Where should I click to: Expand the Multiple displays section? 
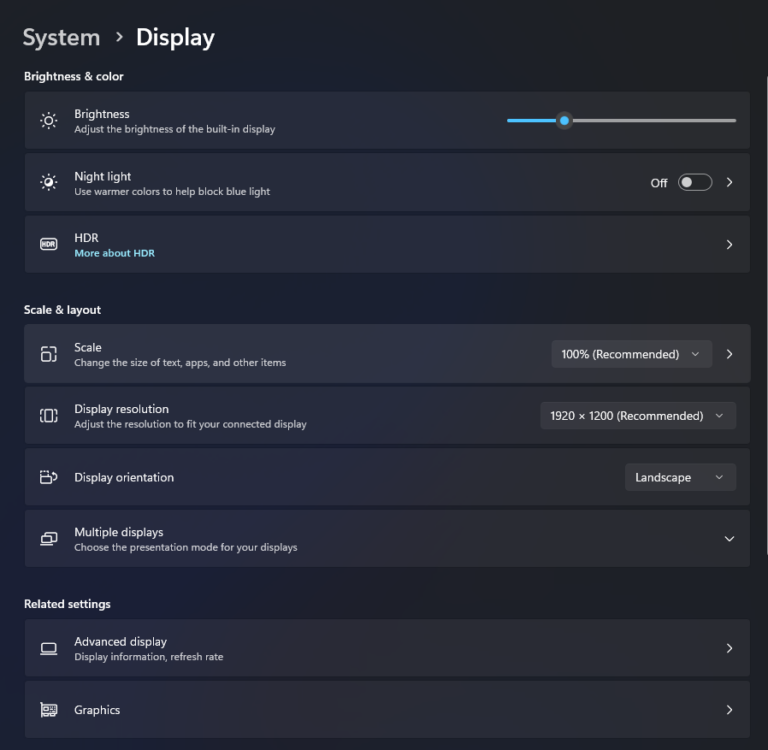click(729, 539)
